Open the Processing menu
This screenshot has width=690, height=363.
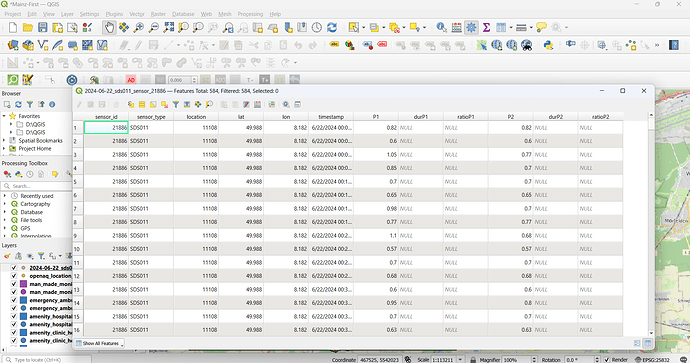(250, 14)
